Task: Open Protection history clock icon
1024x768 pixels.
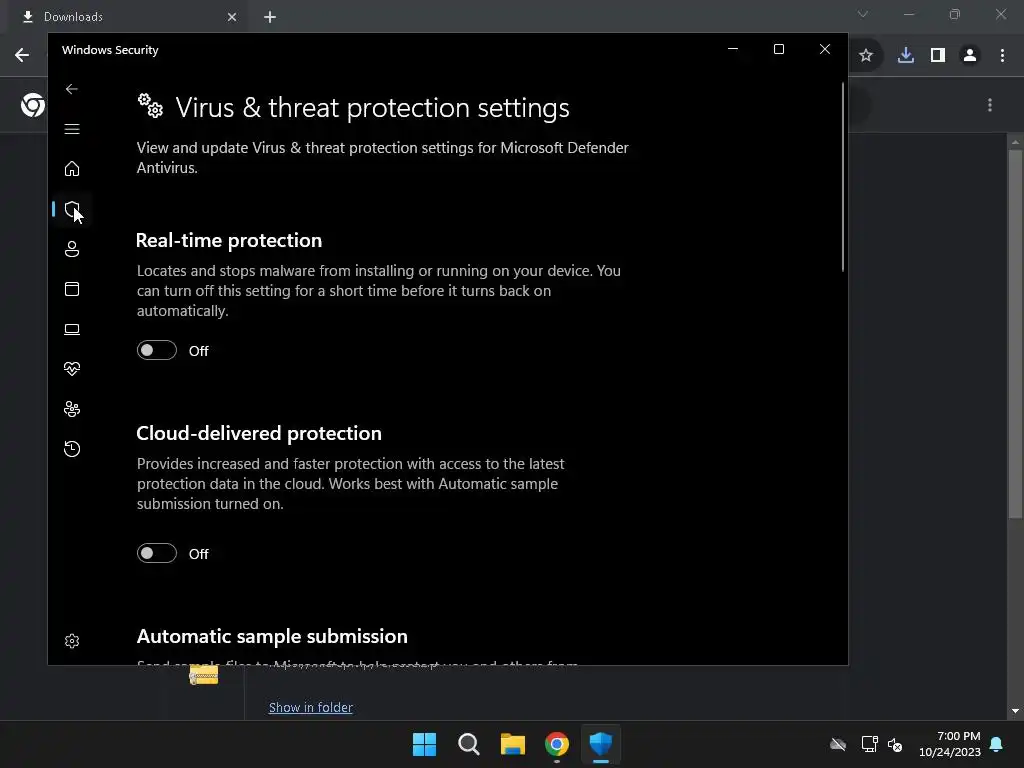Action: 72,449
